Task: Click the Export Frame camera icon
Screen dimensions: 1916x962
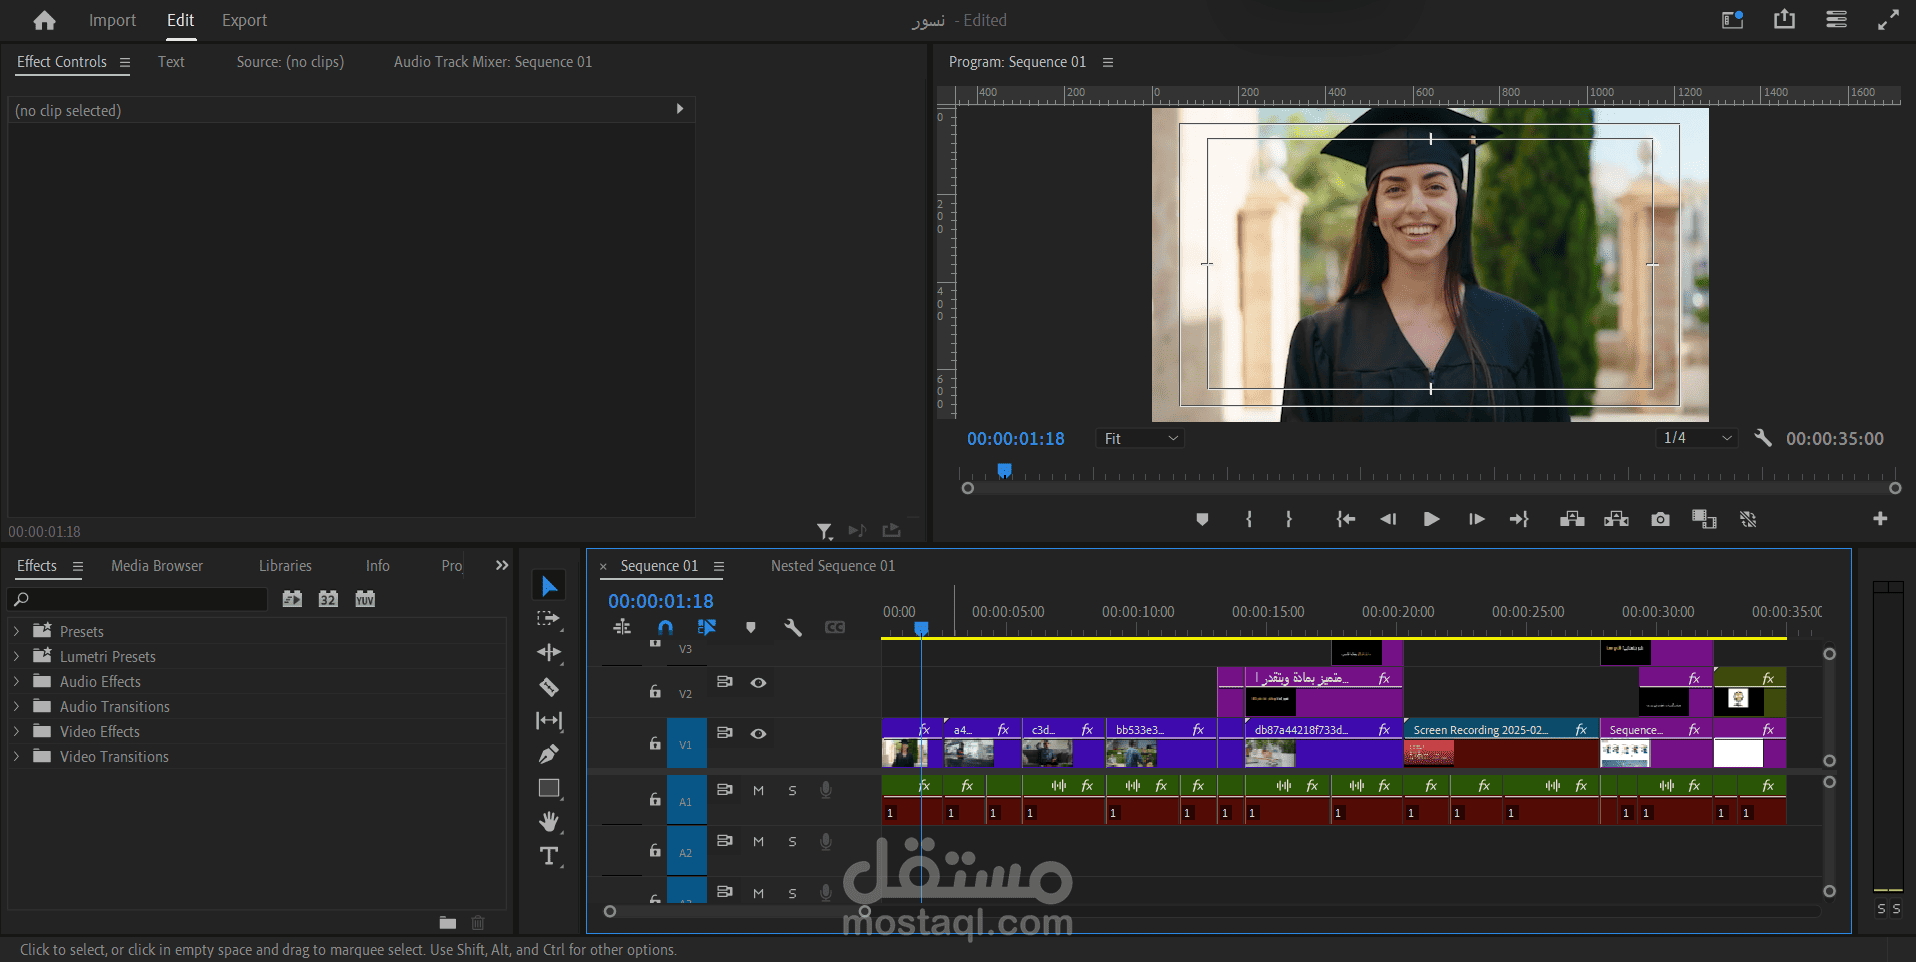Action: 1660,519
